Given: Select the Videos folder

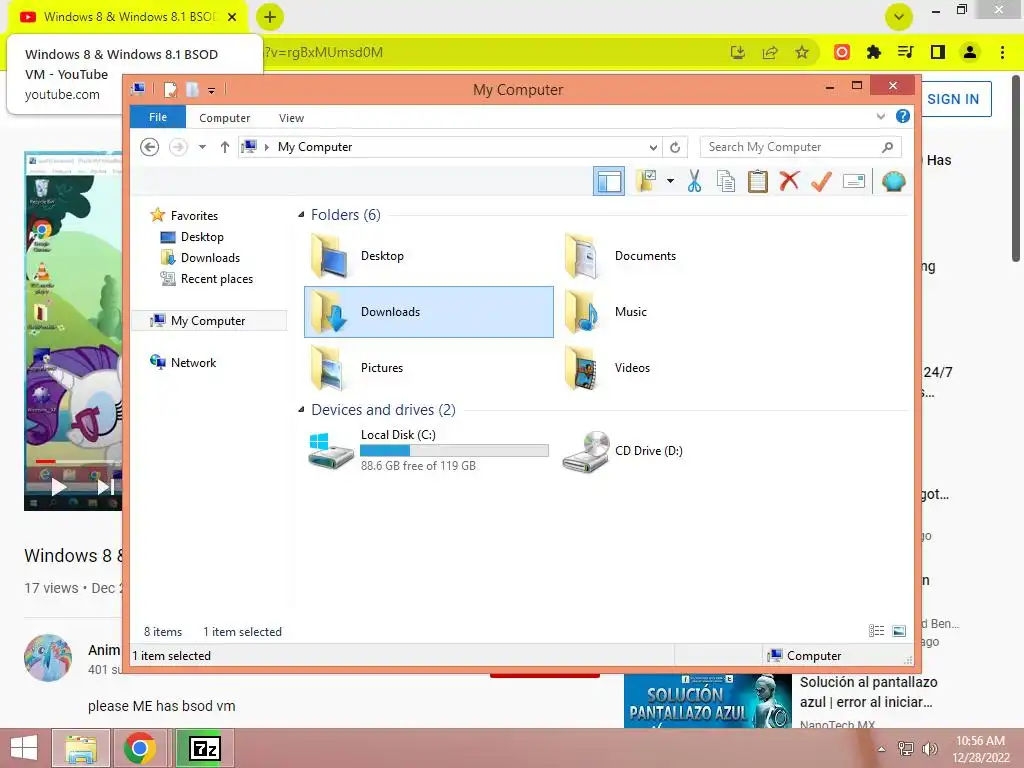Looking at the screenshot, I should pyautogui.click(x=607, y=368).
